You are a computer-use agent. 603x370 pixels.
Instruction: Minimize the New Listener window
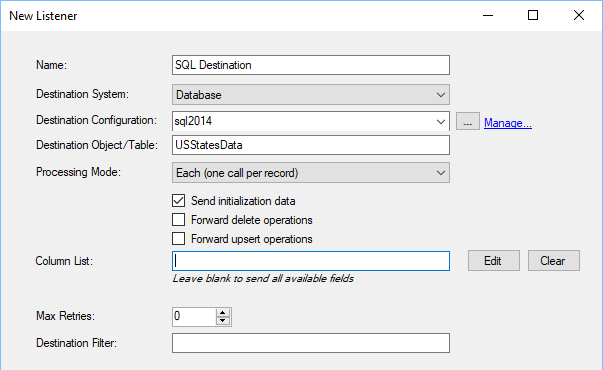coord(488,15)
